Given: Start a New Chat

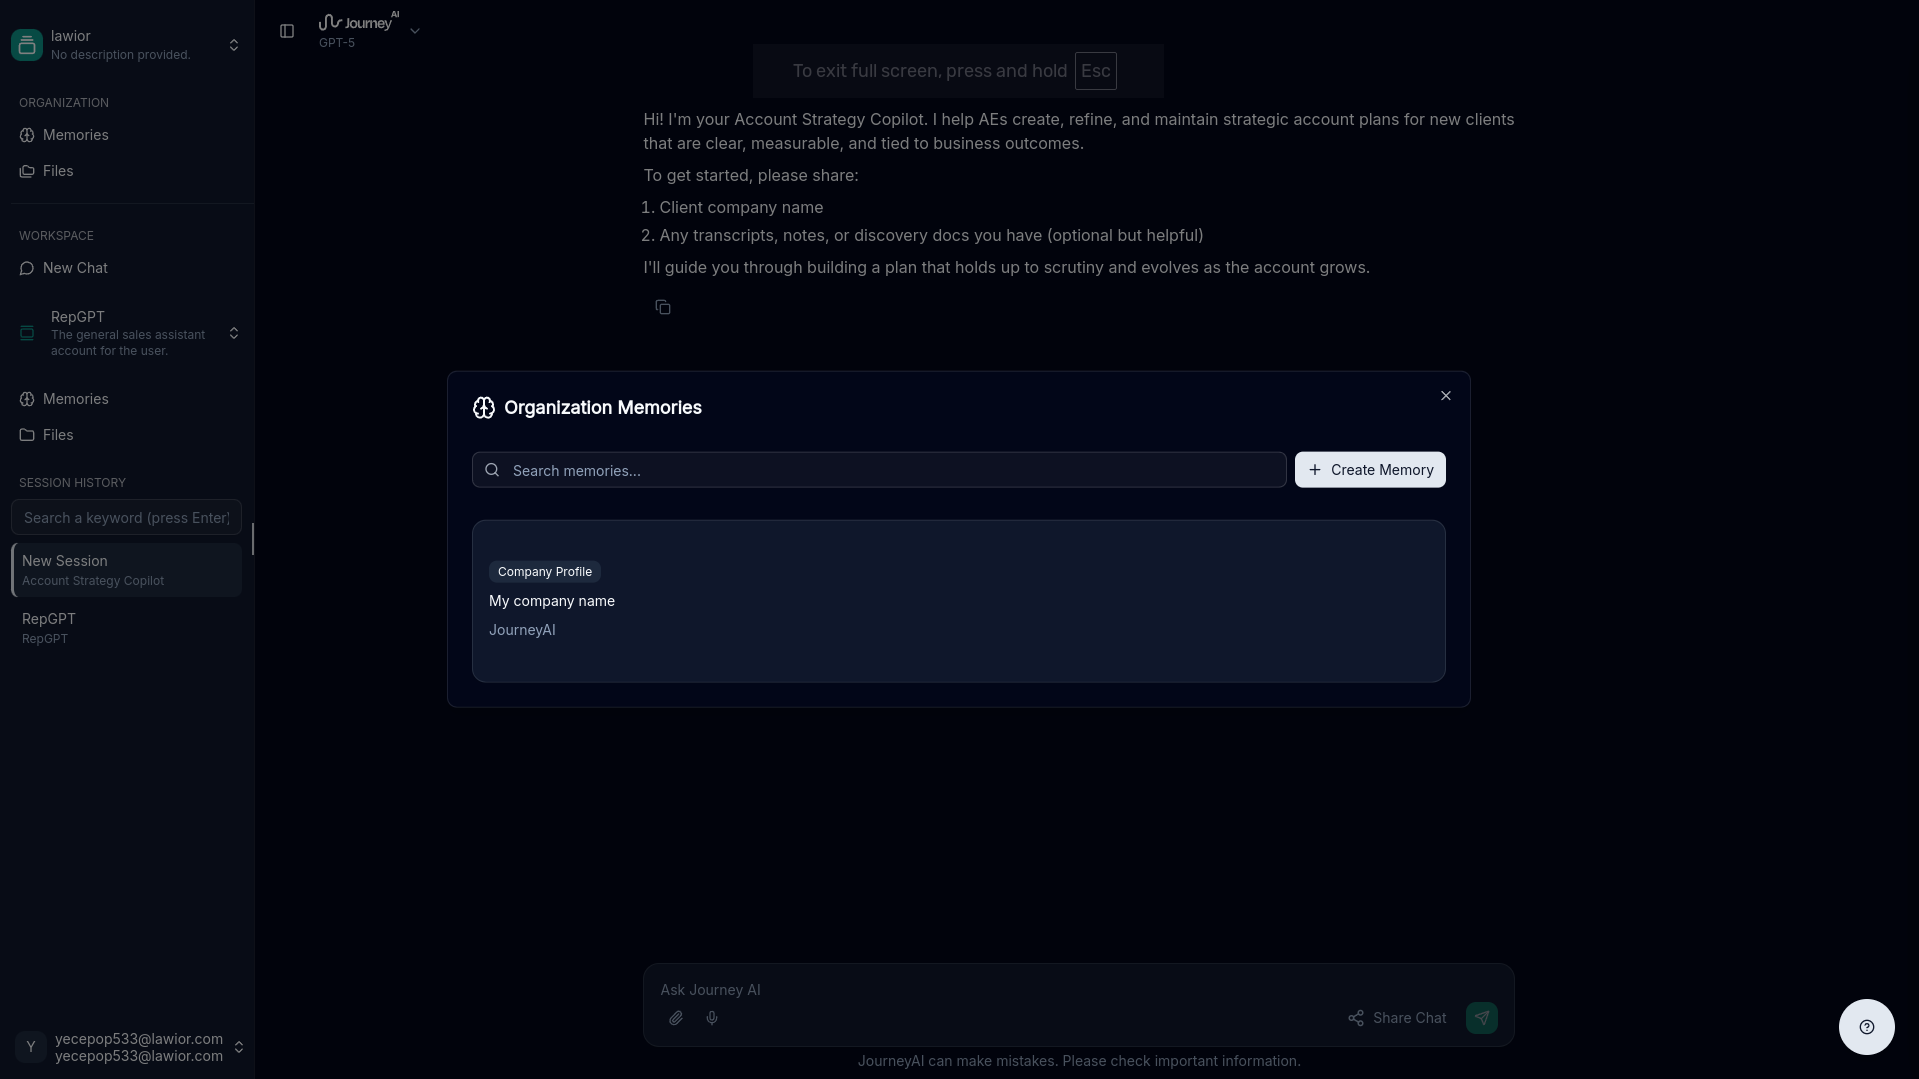Looking at the screenshot, I should (75, 268).
